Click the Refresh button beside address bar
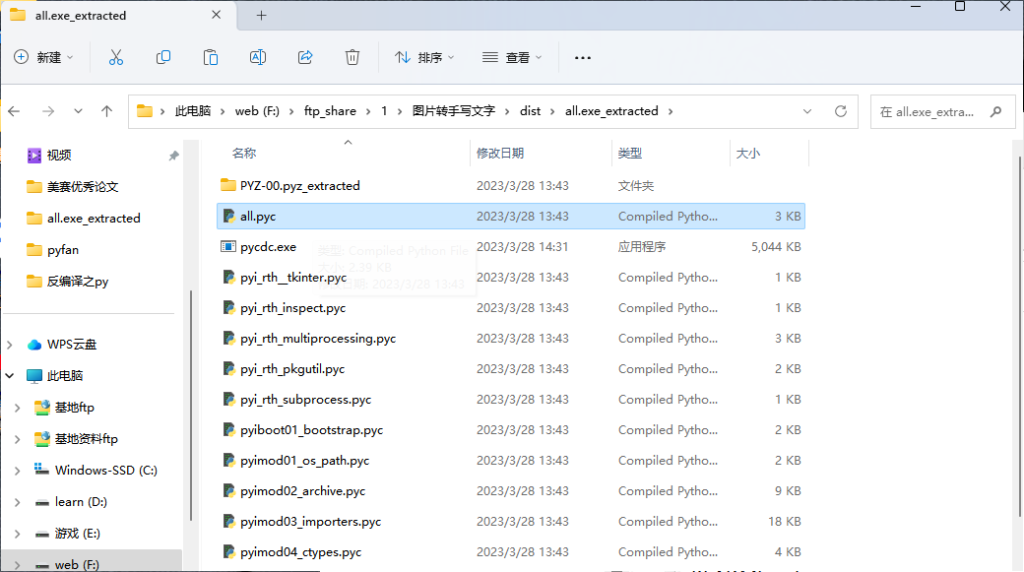The height and width of the screenshot is (572, 1024). 840,112
